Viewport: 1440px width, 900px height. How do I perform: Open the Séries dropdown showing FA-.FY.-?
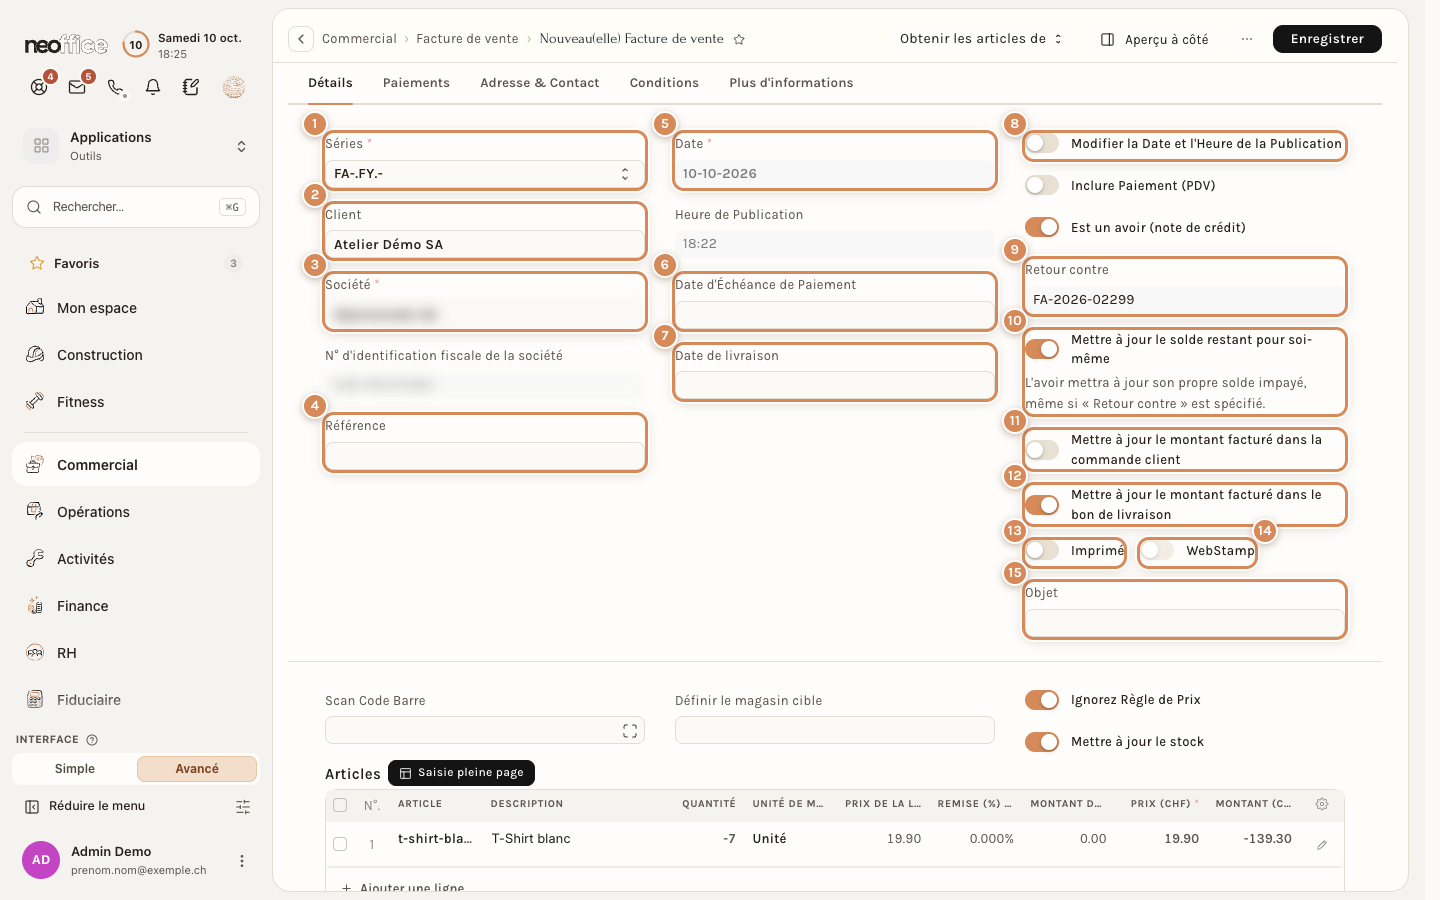pyautogui.click(x=485, y=174)
